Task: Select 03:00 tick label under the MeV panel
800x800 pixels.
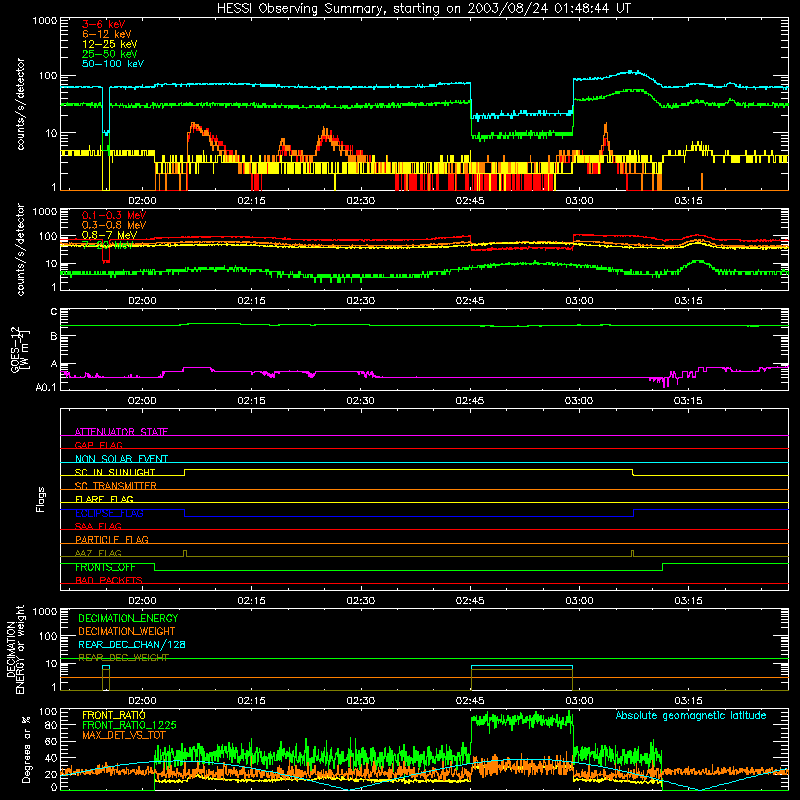Action: point(579,301)
